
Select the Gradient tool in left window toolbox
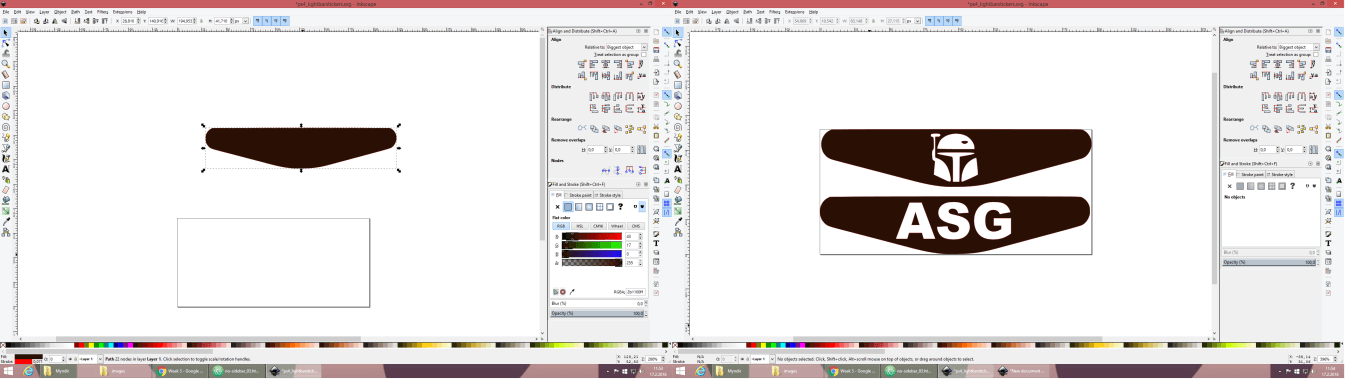pos(6,211)
